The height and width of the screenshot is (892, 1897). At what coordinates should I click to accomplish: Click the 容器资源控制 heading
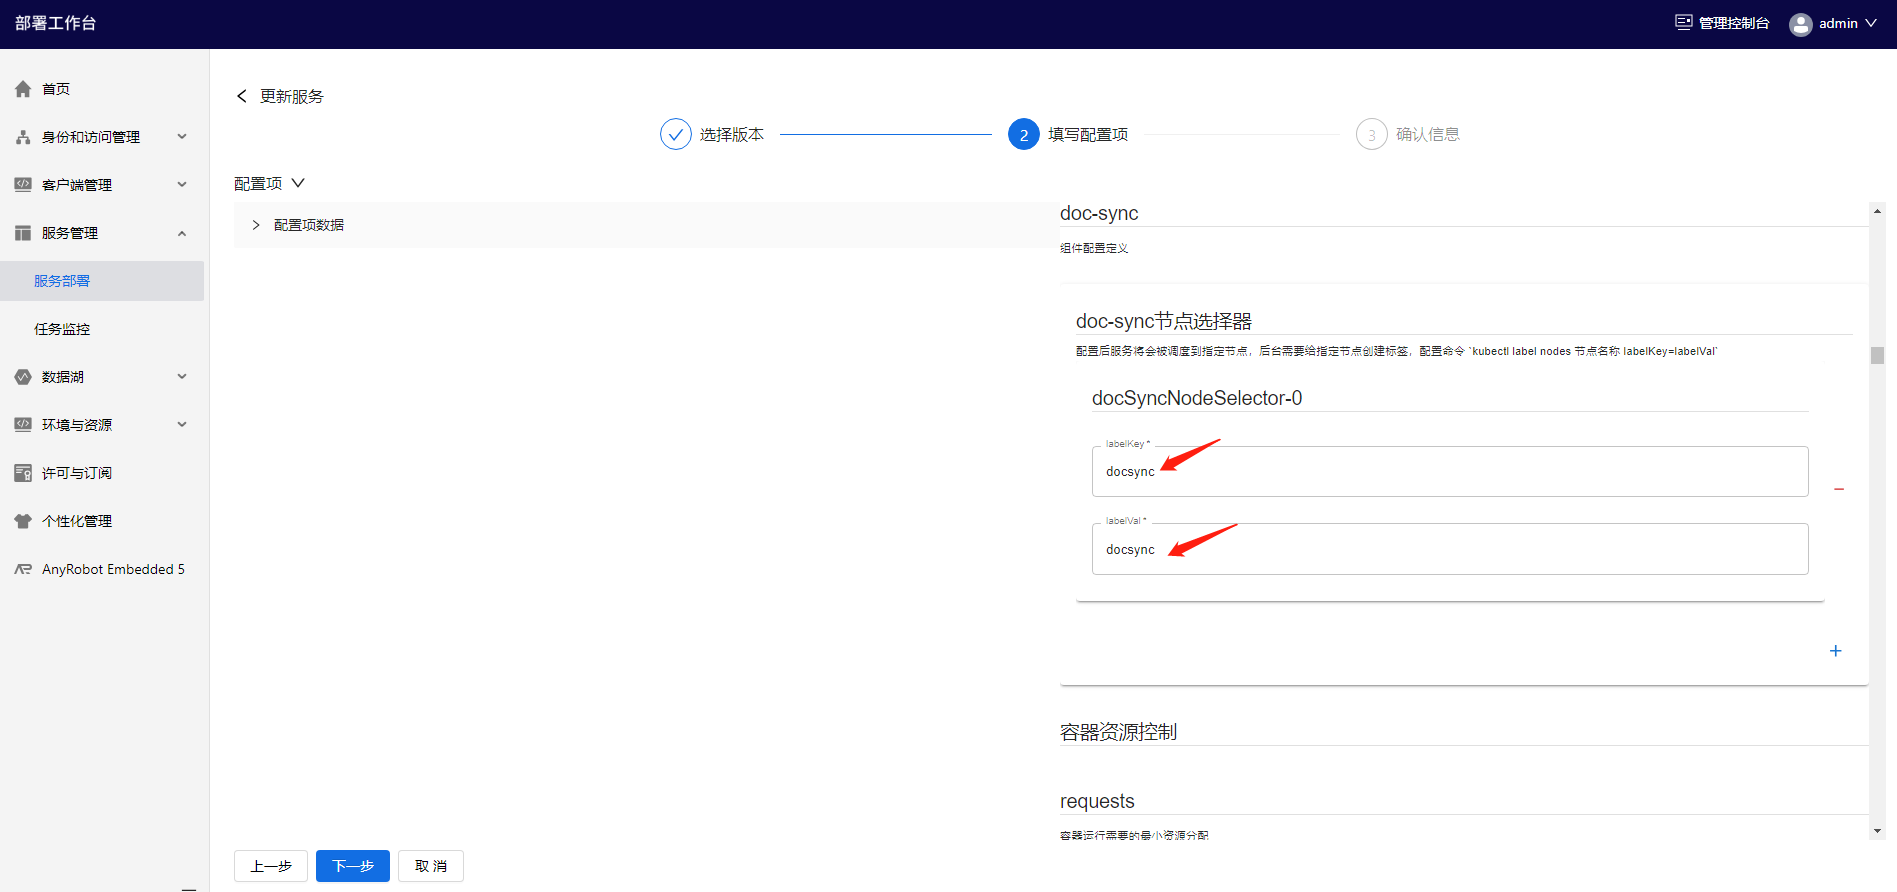(x=1118, y=732)
